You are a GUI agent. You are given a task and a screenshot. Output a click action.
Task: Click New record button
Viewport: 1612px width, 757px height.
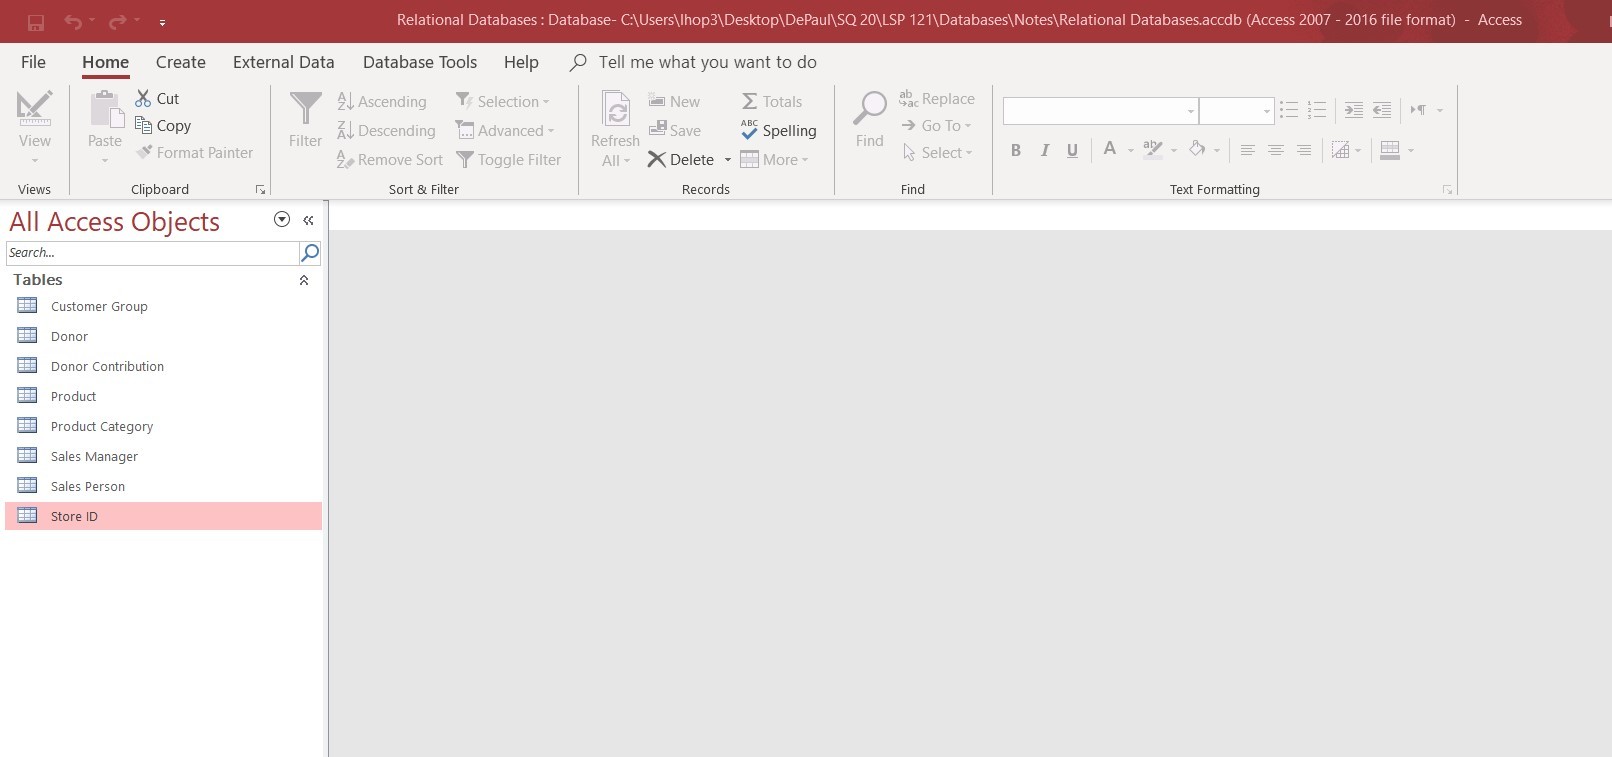tap(674, 101)
